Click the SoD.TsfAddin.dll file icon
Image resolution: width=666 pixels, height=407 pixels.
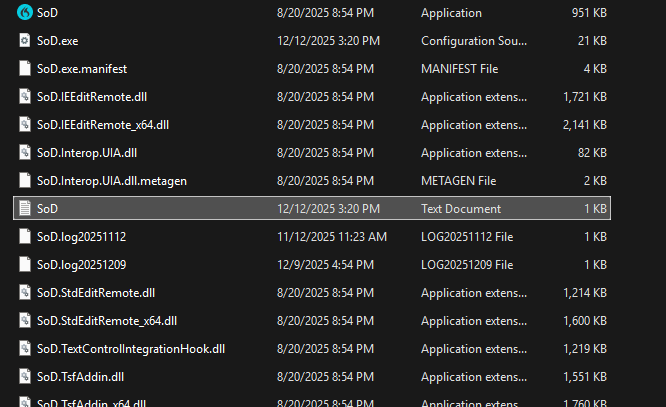click(x=26, y=377)
